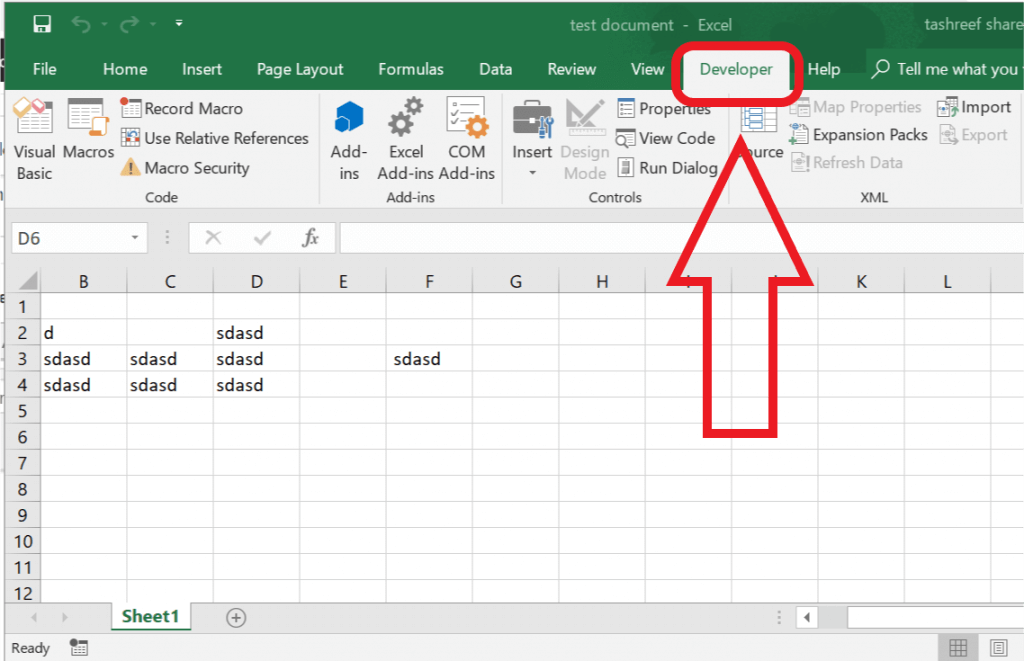Click View Code
The image size is (1024, 661).
[x=665, y=138]
